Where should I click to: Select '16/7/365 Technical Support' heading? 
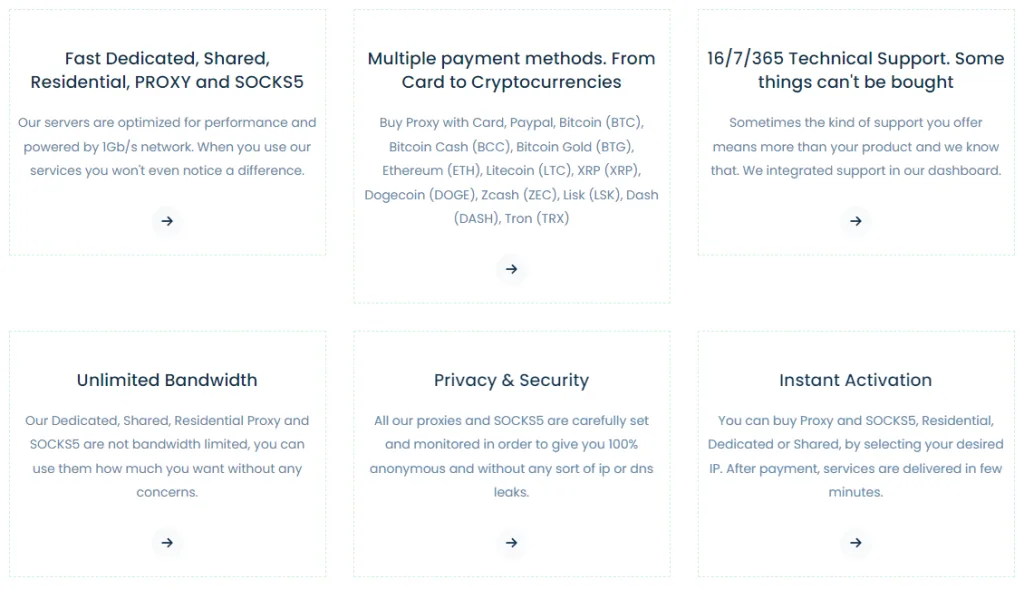click(x=855, y=70)
